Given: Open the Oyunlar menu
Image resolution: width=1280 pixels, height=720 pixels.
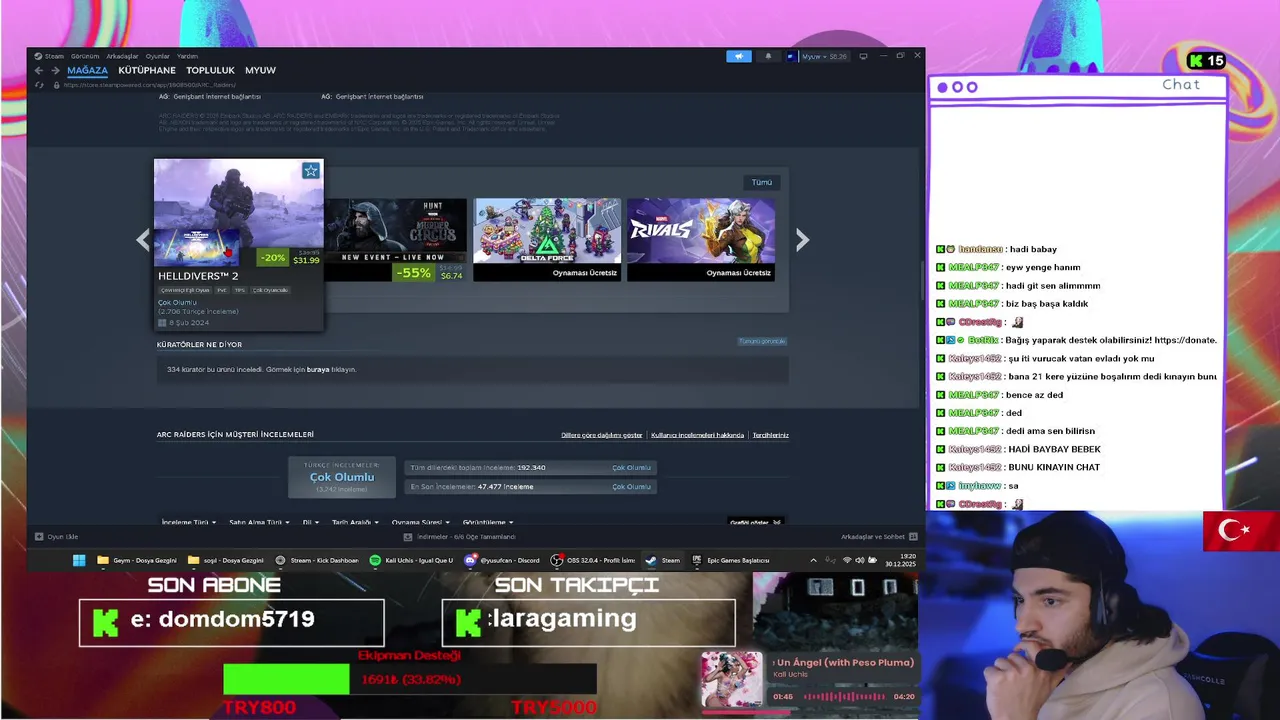Looking at the screenshot, I should tap(158, 56).
